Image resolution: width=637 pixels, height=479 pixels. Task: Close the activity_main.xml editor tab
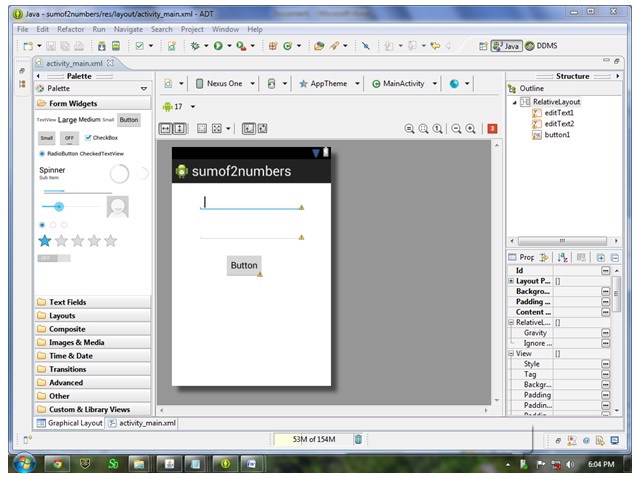click(110, 63)
